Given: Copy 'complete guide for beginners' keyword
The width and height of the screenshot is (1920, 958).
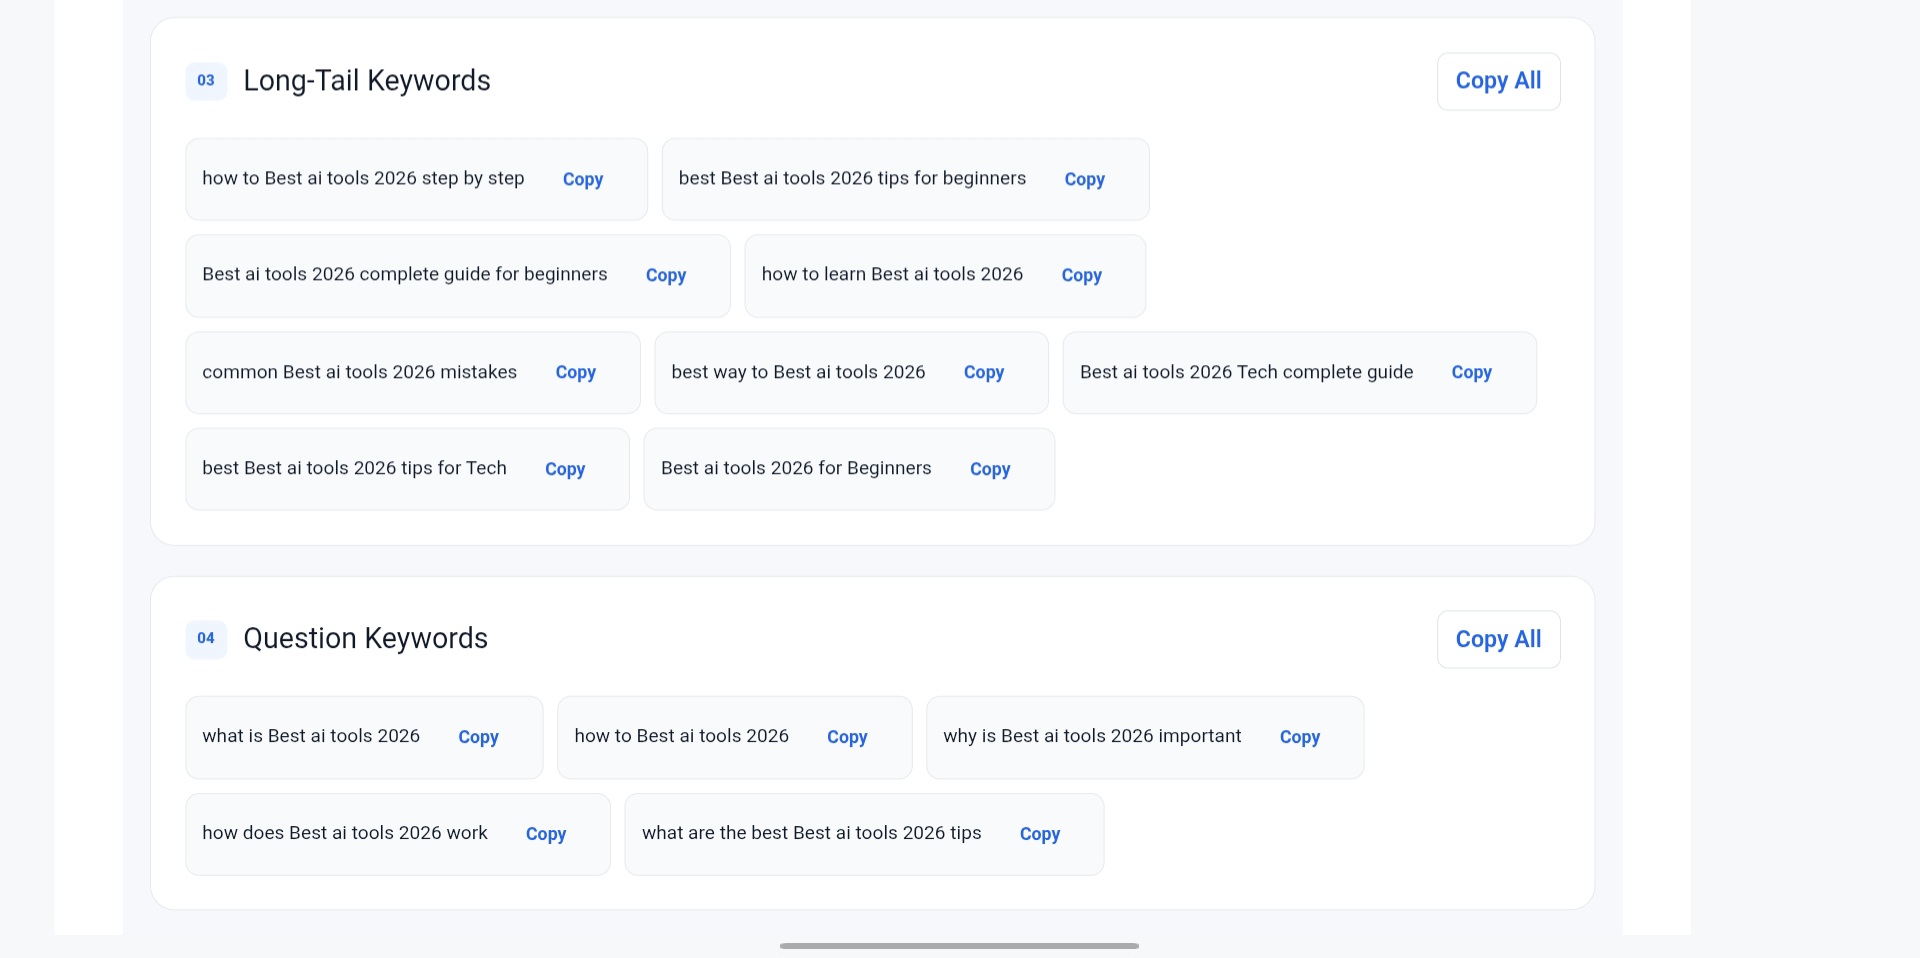Looking at the screenshot, I should click(666, 275).
